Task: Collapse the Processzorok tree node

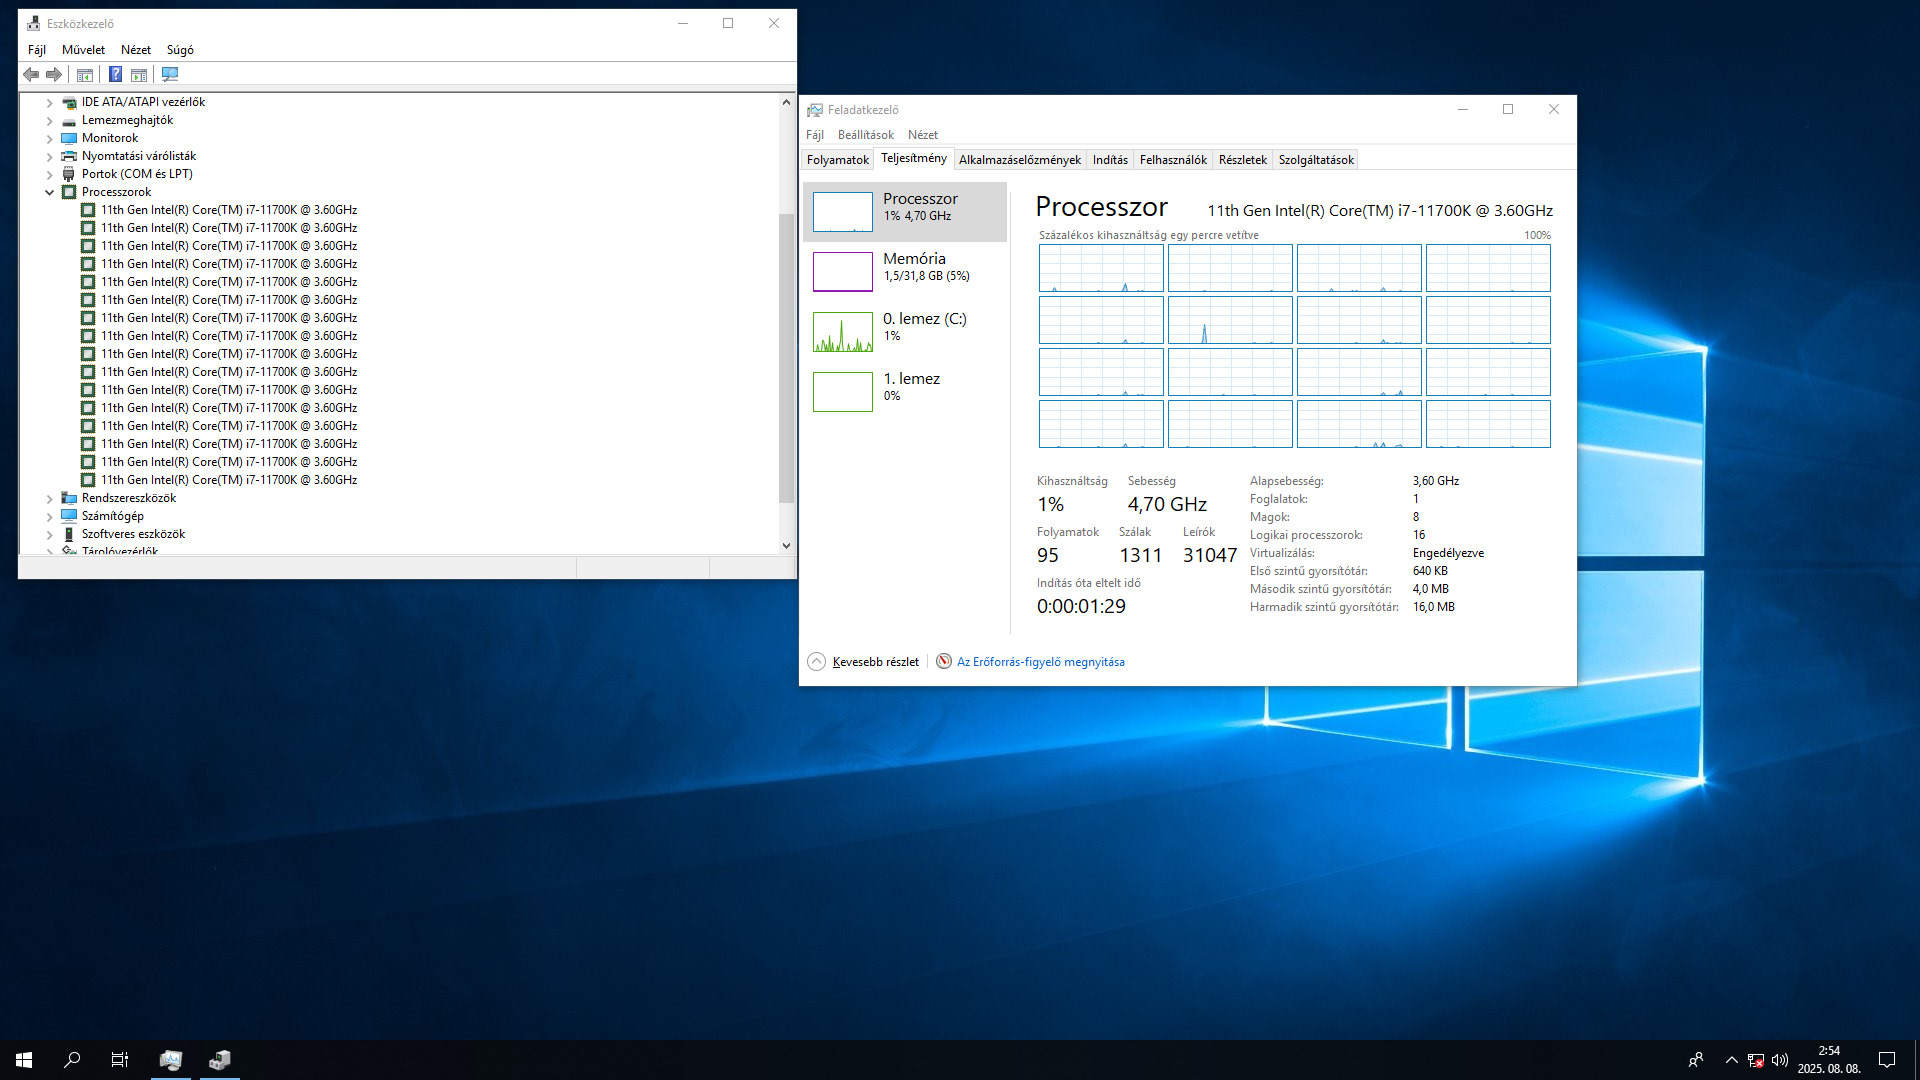Action: pos(49,192)
